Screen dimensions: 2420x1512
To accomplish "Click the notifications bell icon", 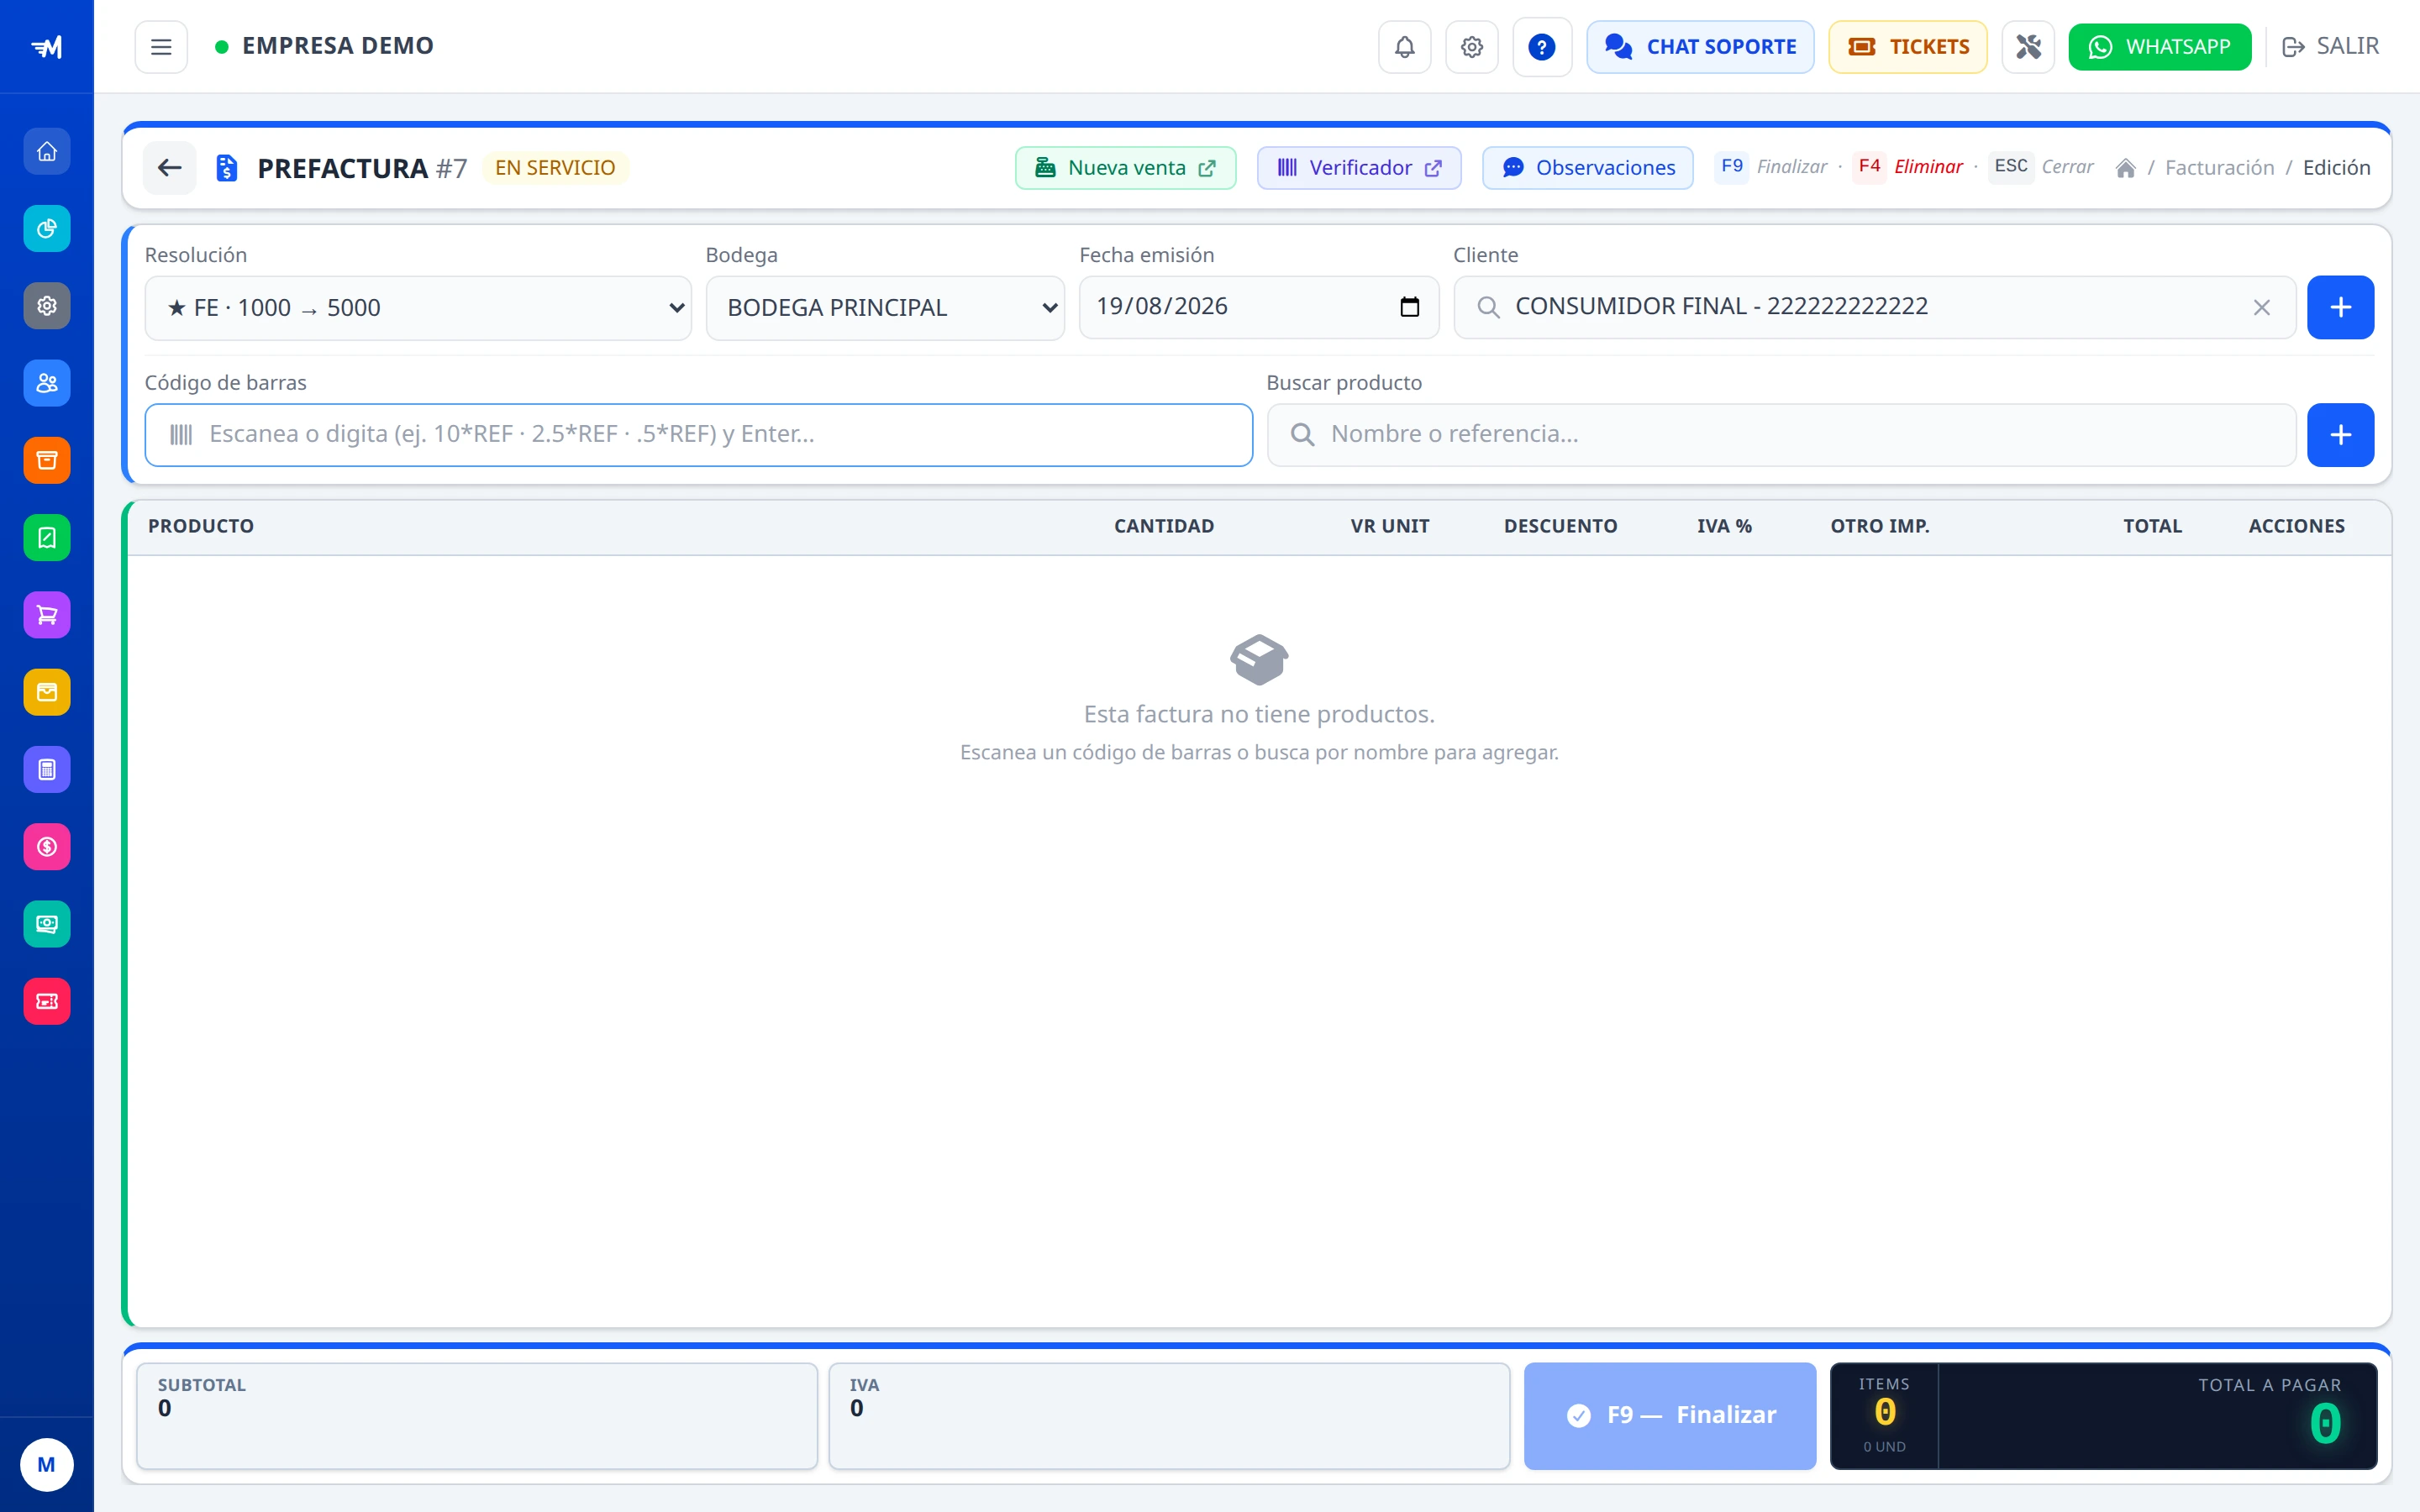I will pyautogui.click(x=1404, y=47).
